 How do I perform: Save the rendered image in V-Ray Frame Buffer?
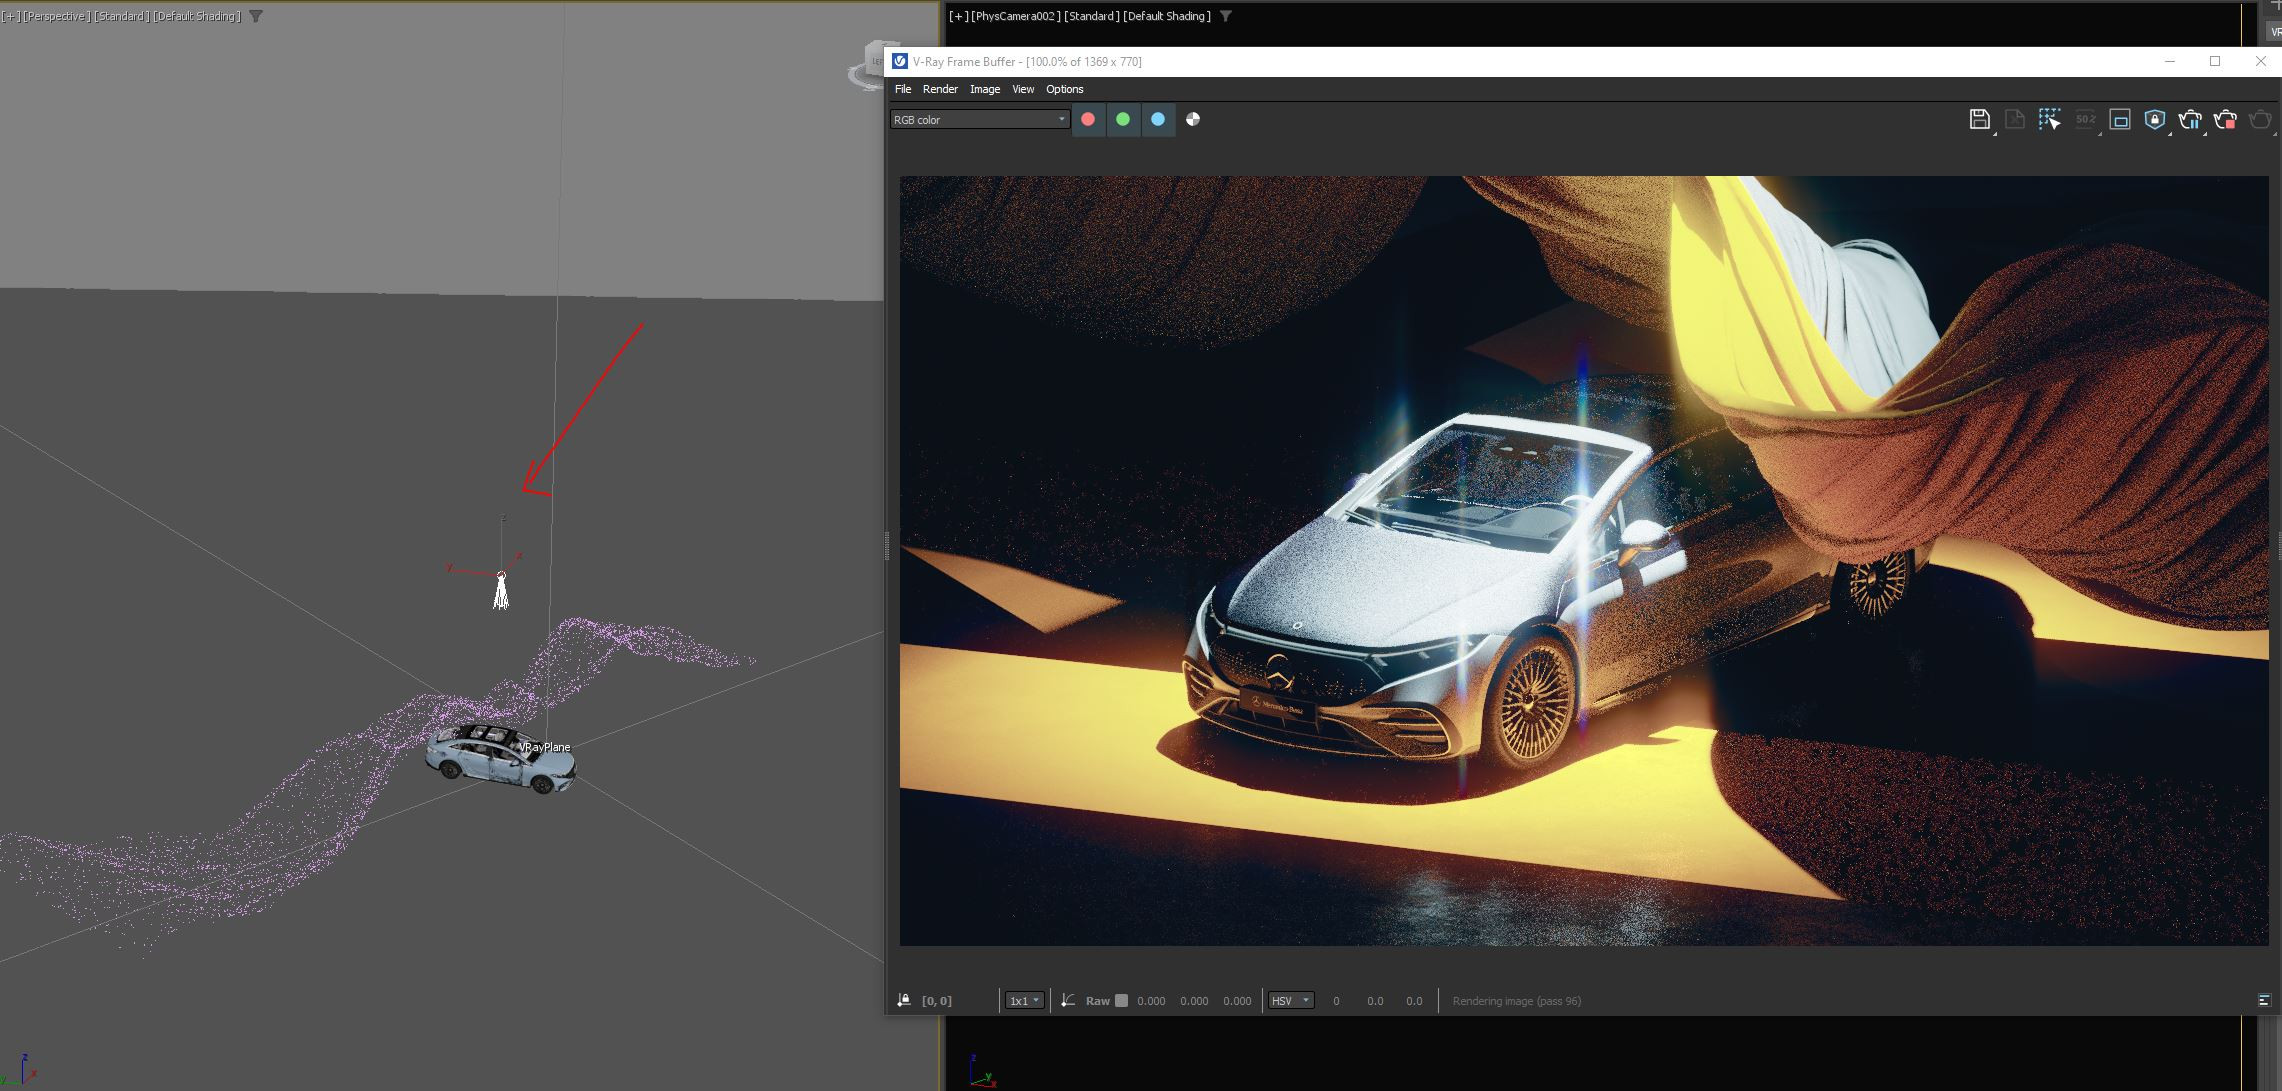click(1979, 120)
